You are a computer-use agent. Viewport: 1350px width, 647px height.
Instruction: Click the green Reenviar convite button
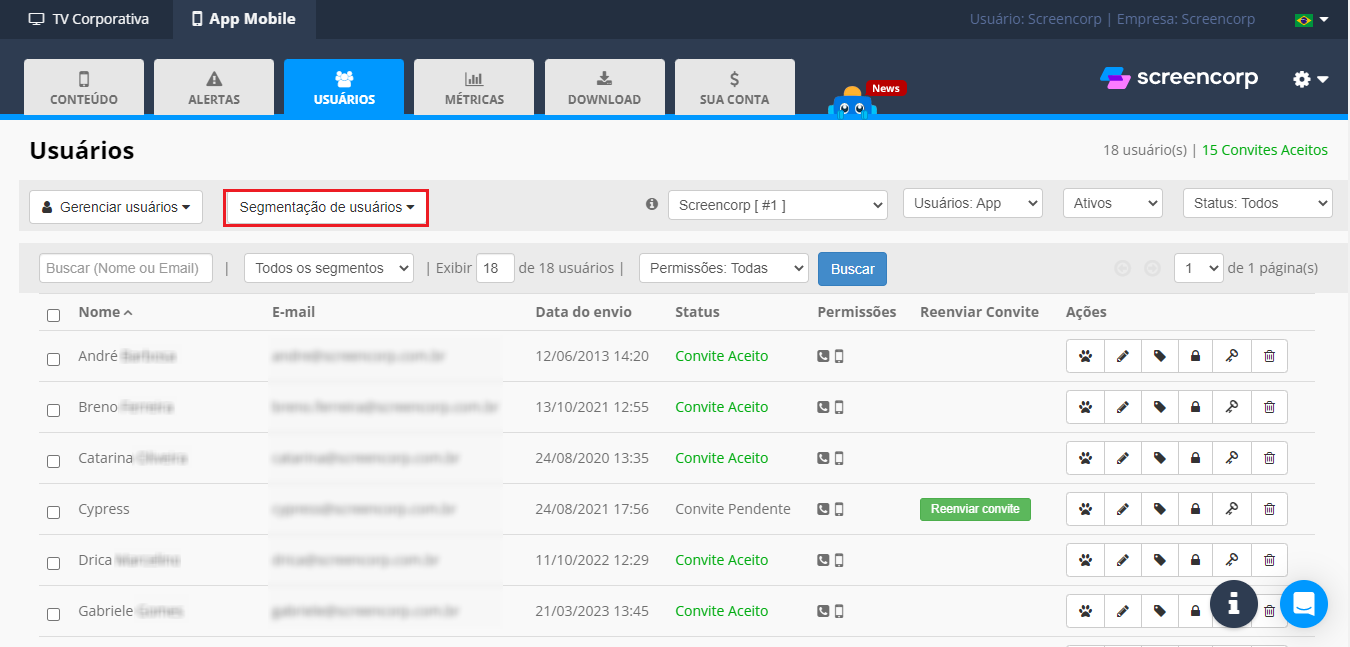click(x=975, y=509)
